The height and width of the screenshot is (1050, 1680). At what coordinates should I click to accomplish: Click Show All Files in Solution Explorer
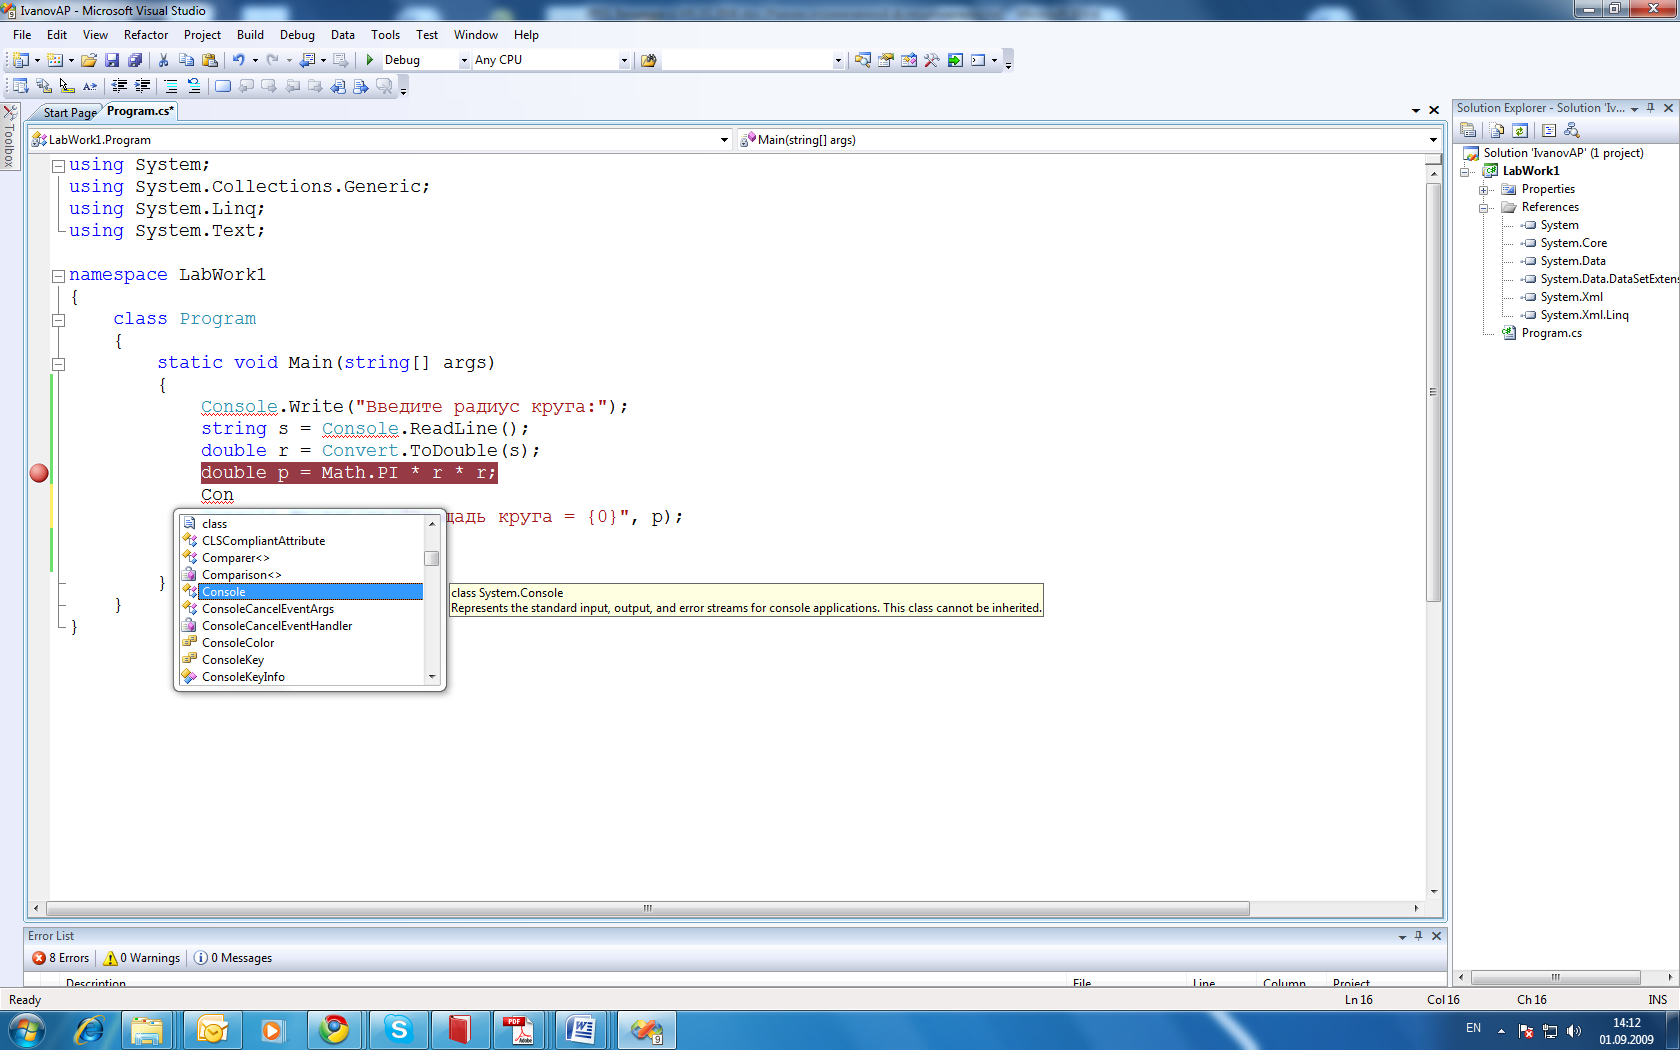point(1497,130)
